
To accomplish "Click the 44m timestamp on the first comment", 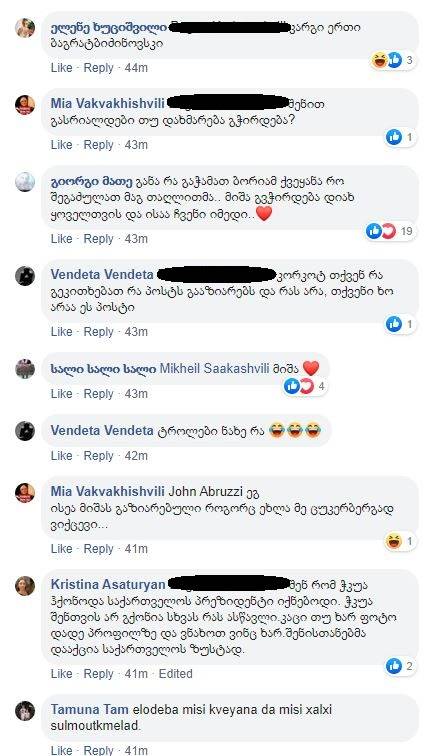I will [x=136, y=68].
